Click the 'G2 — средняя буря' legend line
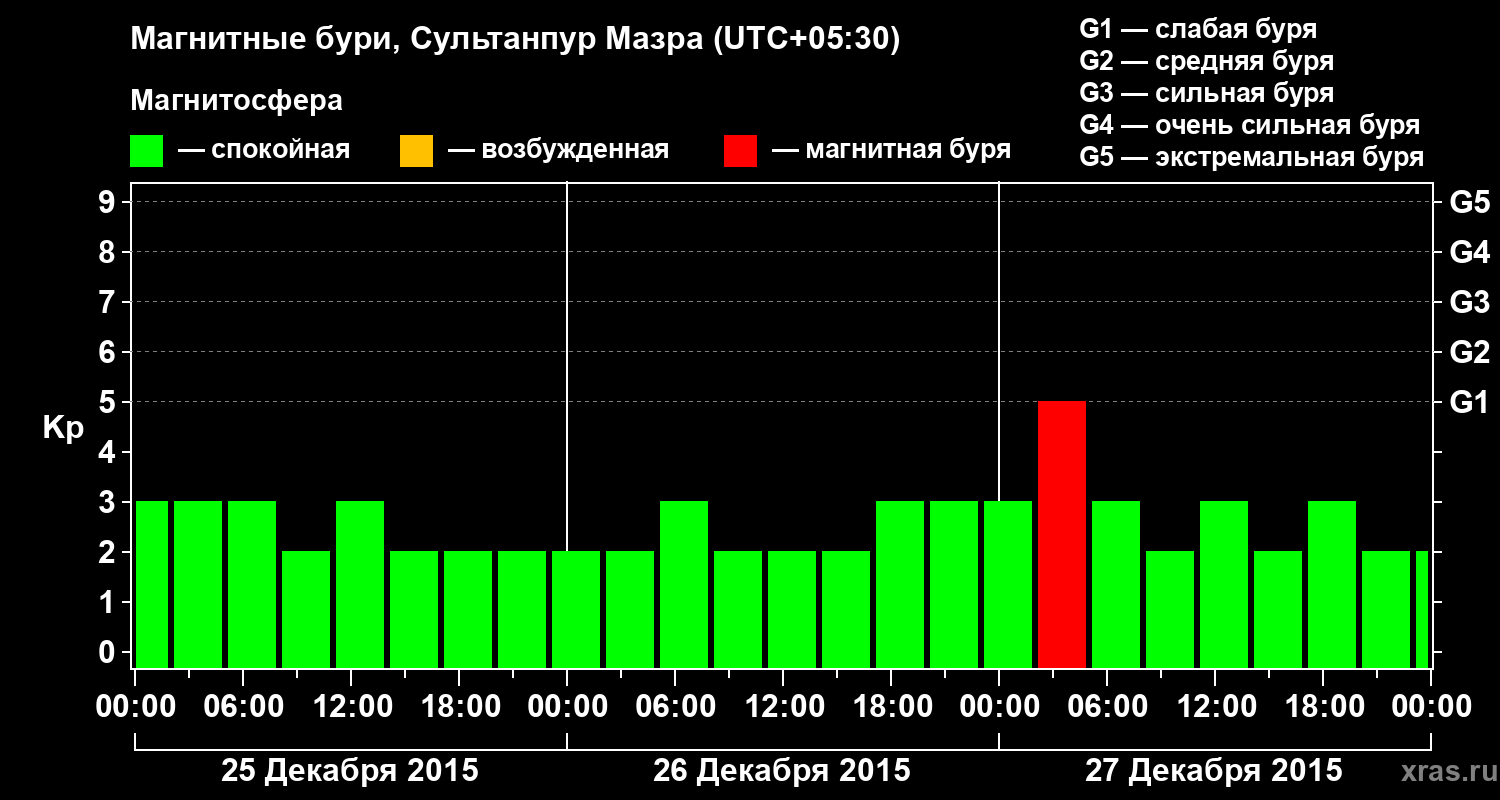 point(1207,61)
